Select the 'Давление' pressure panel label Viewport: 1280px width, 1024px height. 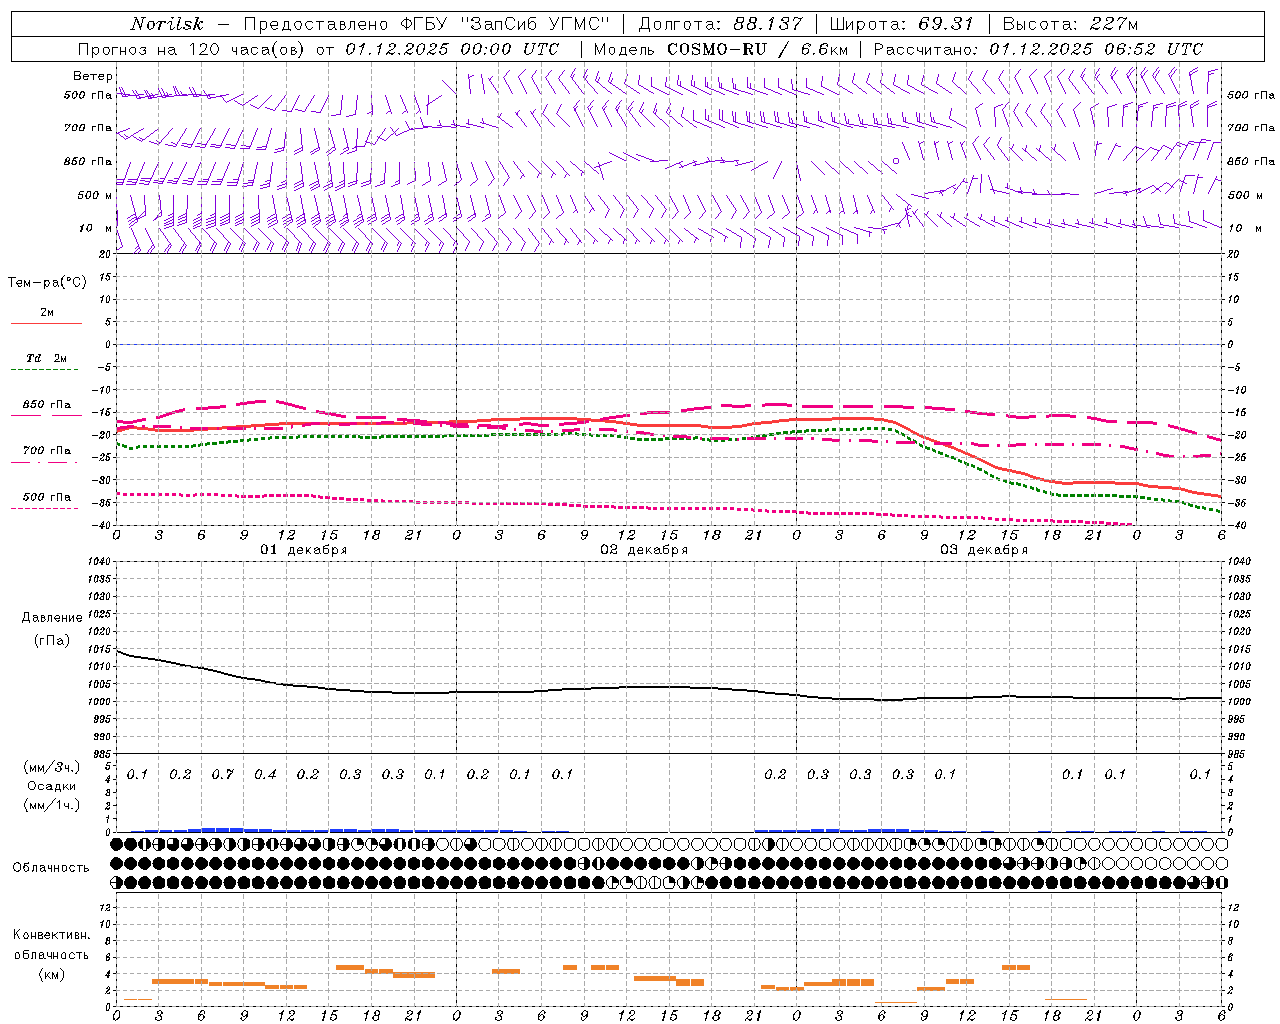(x=52, y=618)
